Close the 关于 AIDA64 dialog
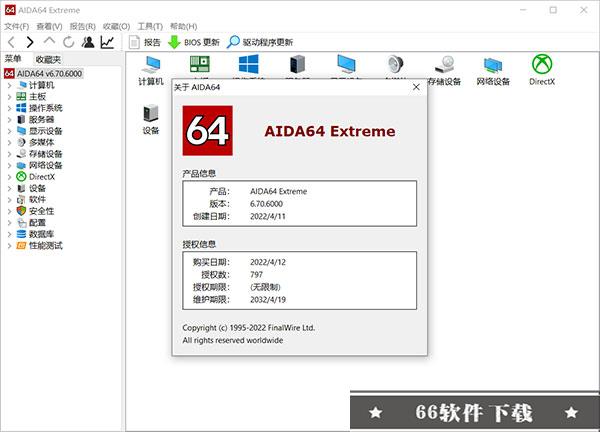The image size is (600, 432). pos(416,87)
